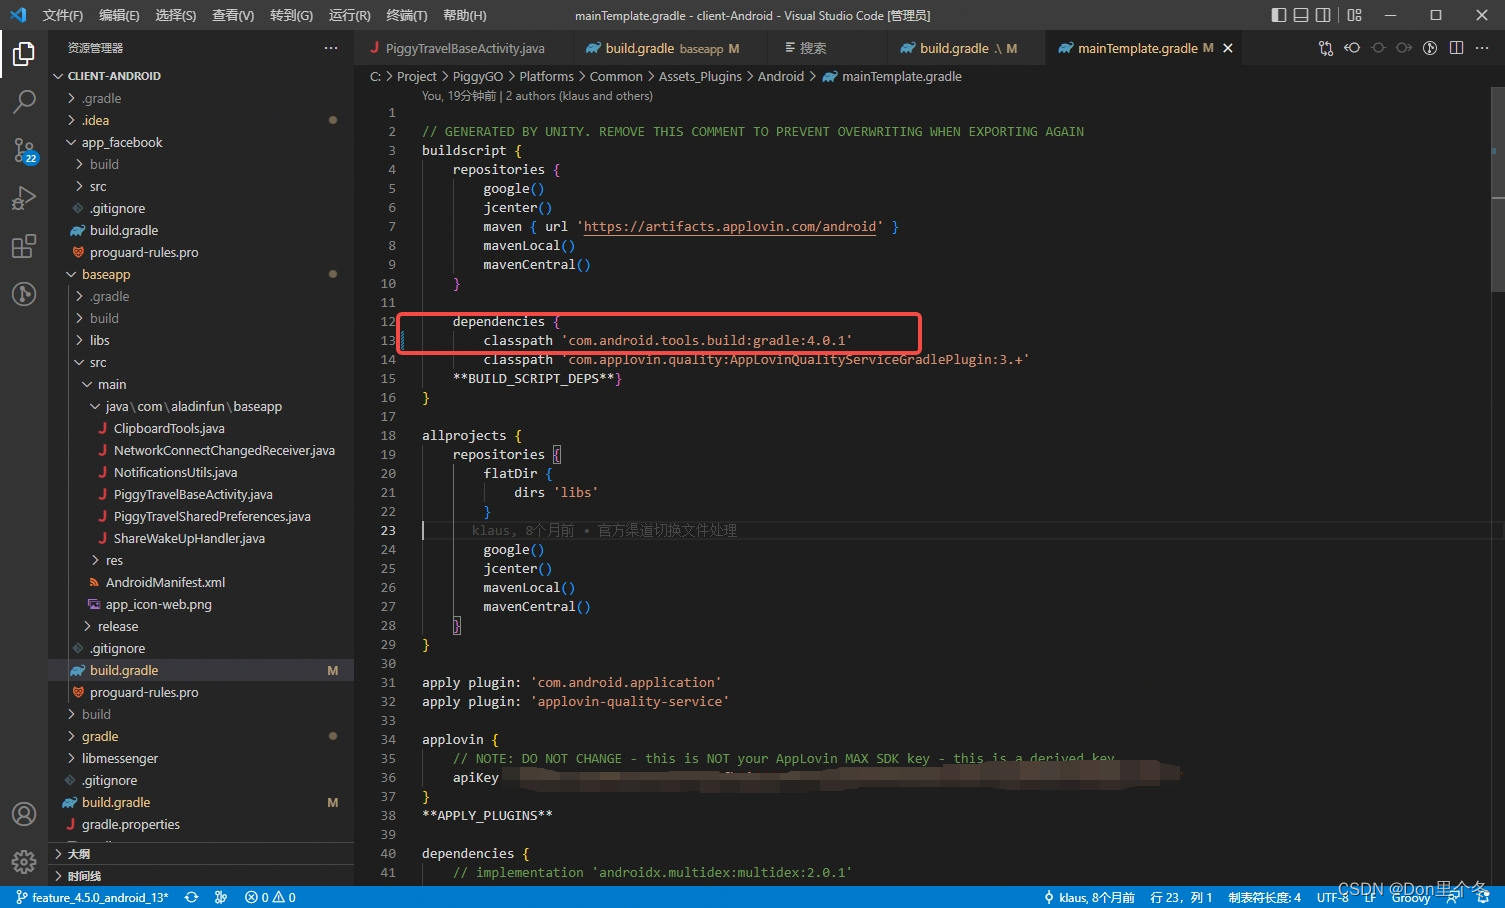Open Source Control view with 22 badge
1505x908 pixels.
[x=24, y=150]
